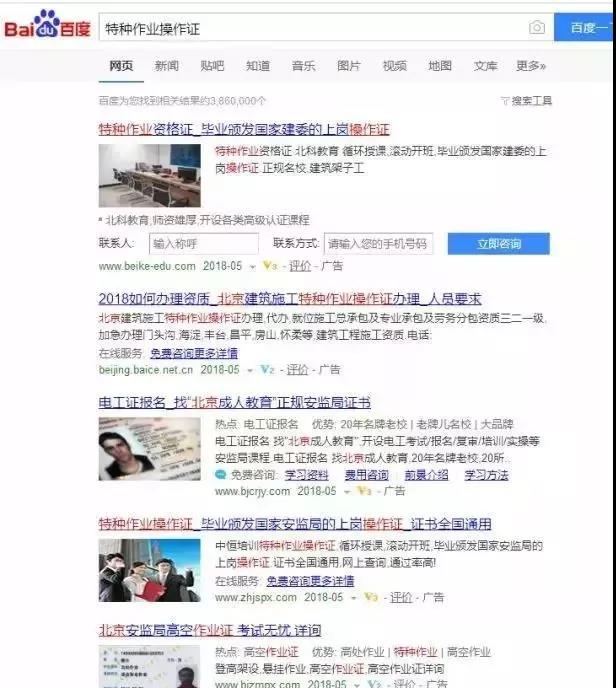Viewport: 616px width, 688px height.
Task: Click the ID card thumbnail of 电工证 result
Action: click(150, 449)
